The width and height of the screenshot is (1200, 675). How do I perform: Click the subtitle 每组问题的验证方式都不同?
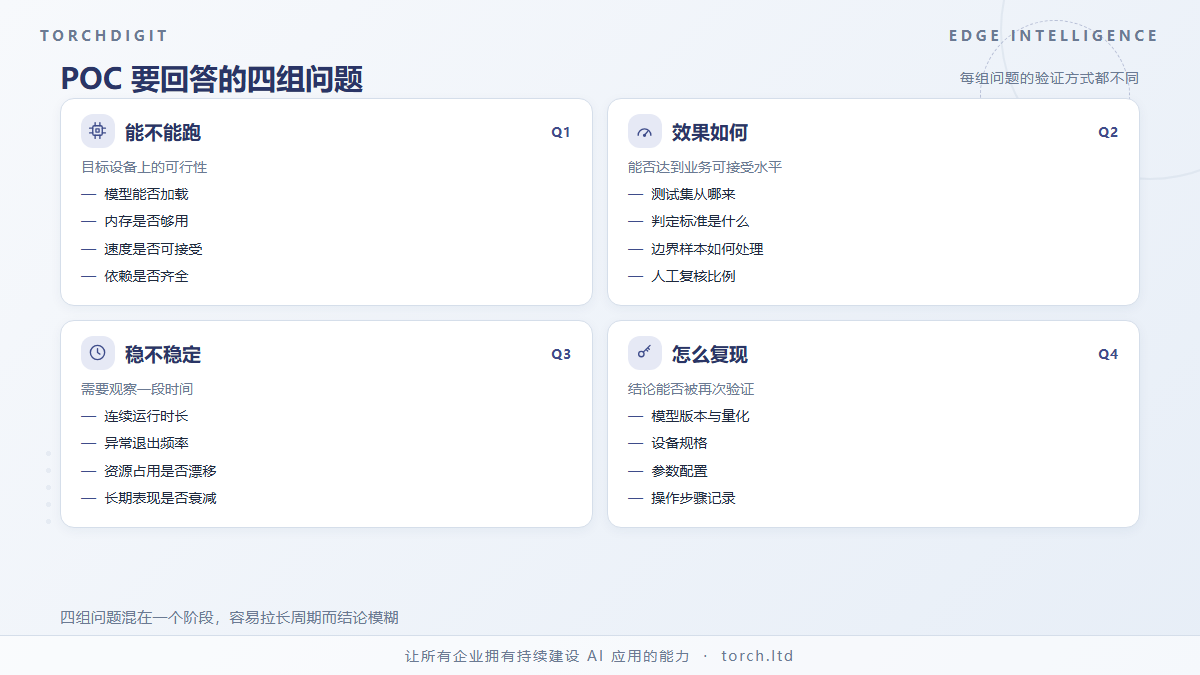point(1049,78)
